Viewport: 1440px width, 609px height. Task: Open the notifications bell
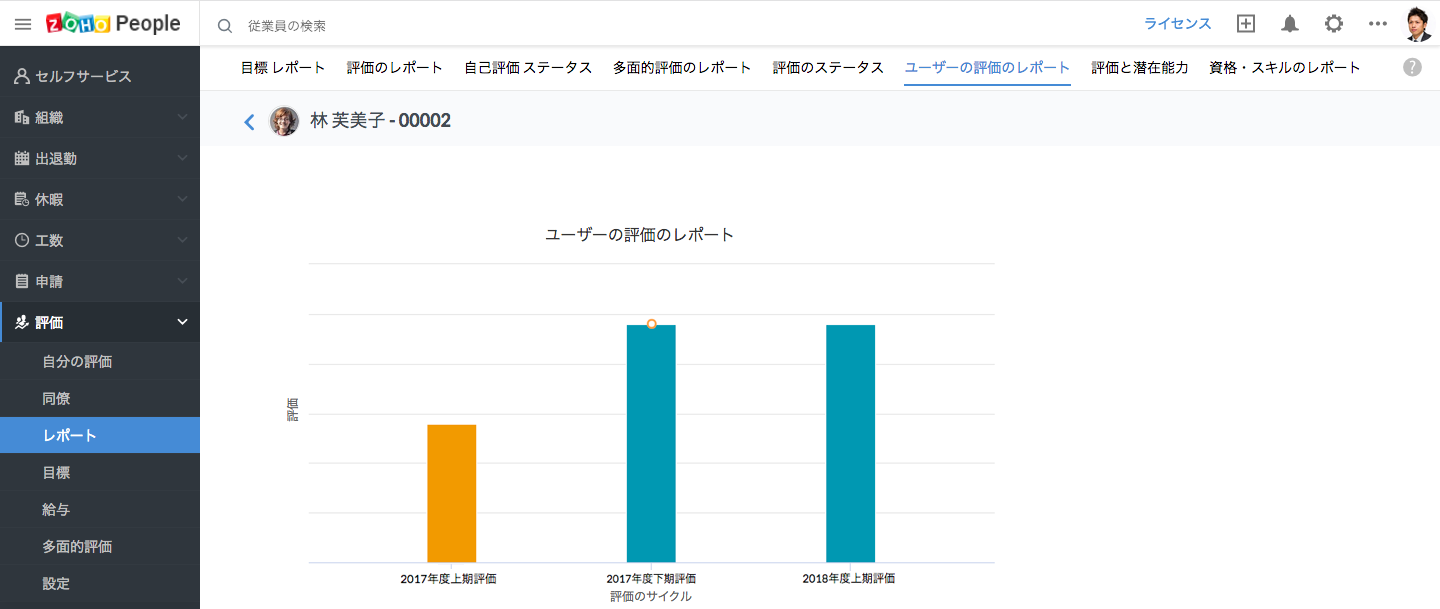[1290, 24]
